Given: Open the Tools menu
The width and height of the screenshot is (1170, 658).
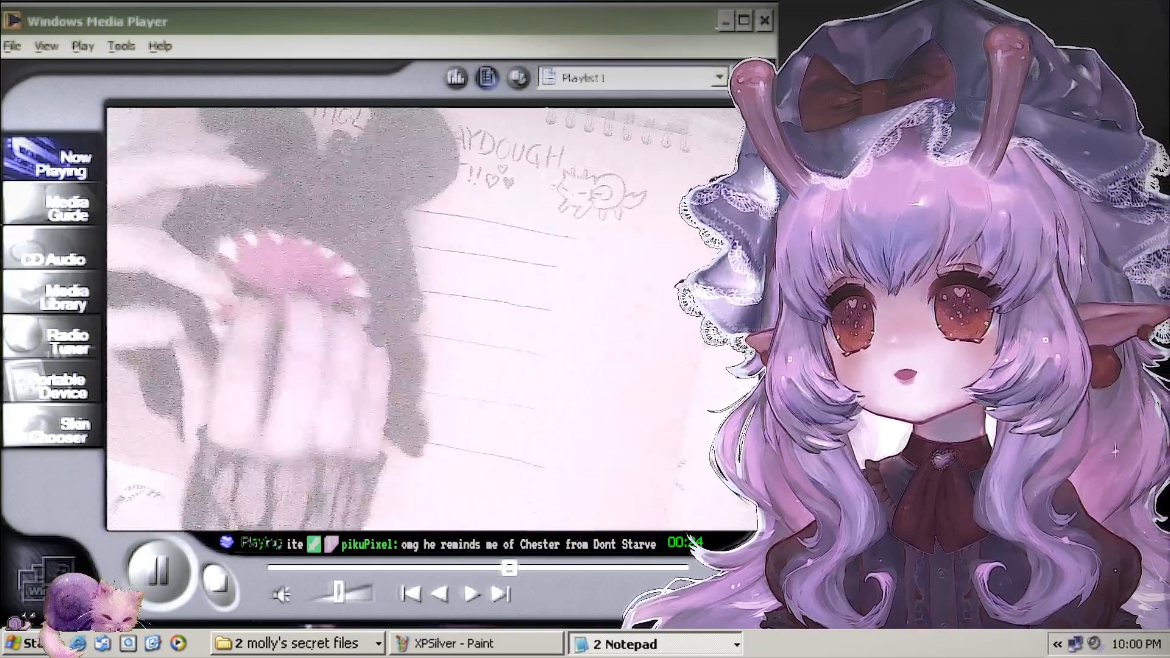Looking at the screenshot, I should click(x=121, y=46).
